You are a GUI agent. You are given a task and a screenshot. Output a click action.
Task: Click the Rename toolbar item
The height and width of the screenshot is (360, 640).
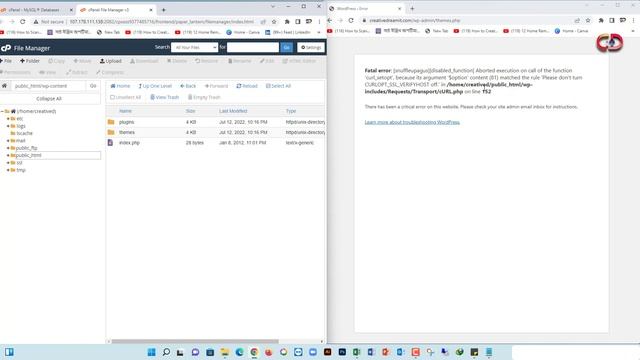(x=240, y=61)
